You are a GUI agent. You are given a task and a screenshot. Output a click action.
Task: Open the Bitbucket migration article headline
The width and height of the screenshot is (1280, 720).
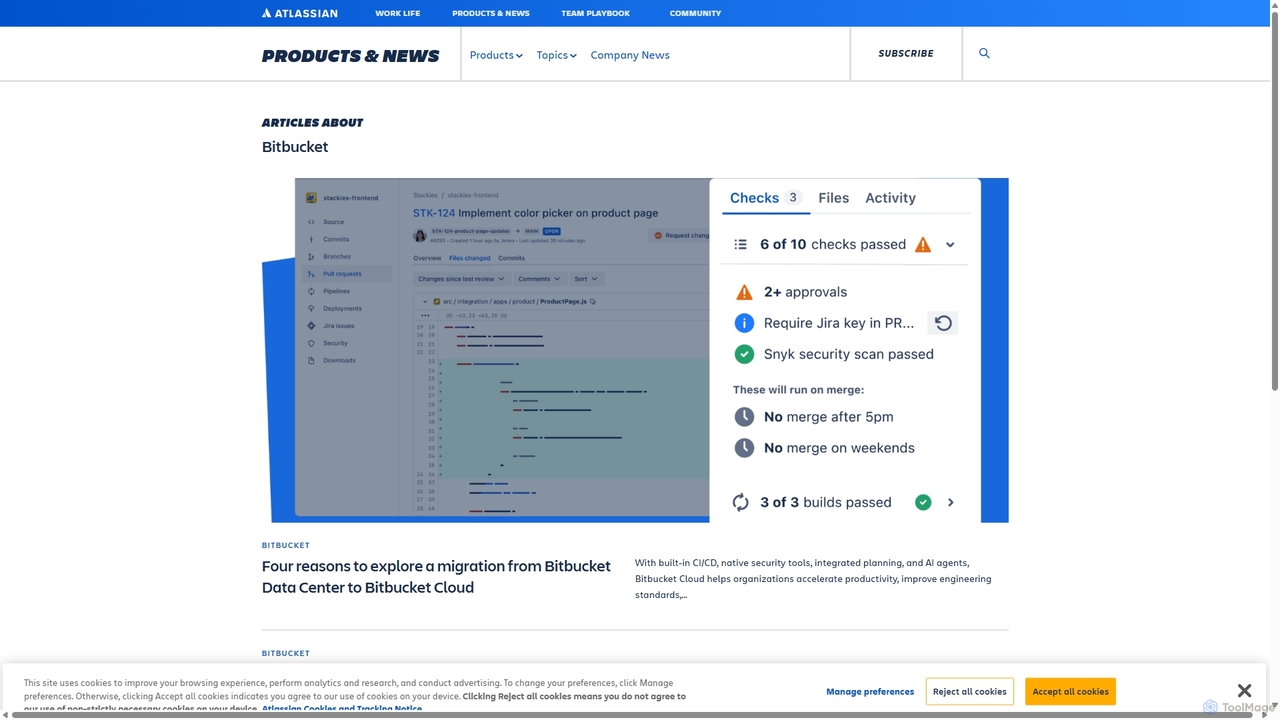point(436,577)
